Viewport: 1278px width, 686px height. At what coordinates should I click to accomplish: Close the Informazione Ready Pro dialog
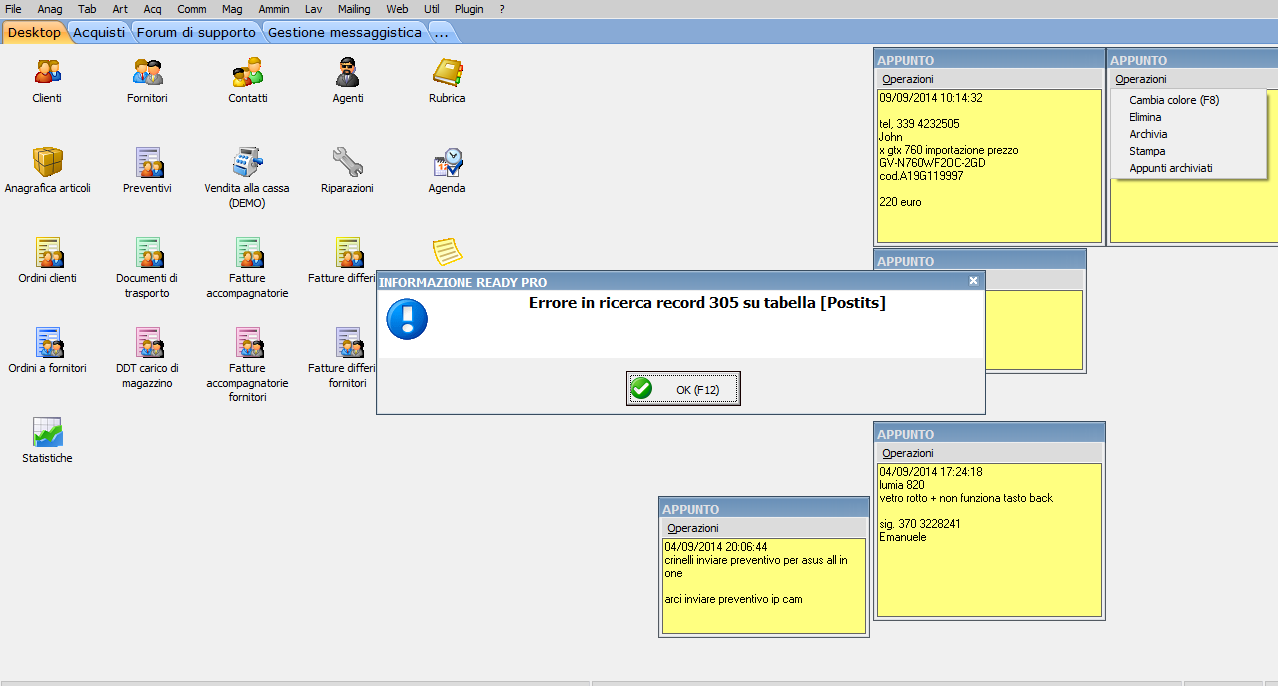[x=973, y=281]
